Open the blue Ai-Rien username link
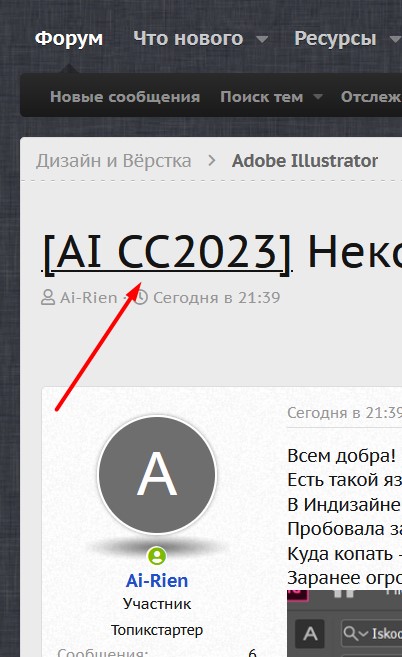Image resolution: width=402 pixels, height=657 pixels. (157, 581)
